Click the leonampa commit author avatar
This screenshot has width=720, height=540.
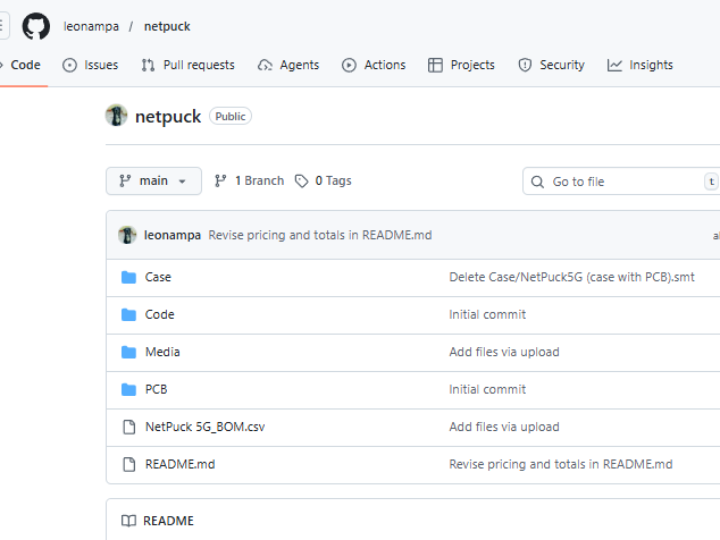[127, 235]
